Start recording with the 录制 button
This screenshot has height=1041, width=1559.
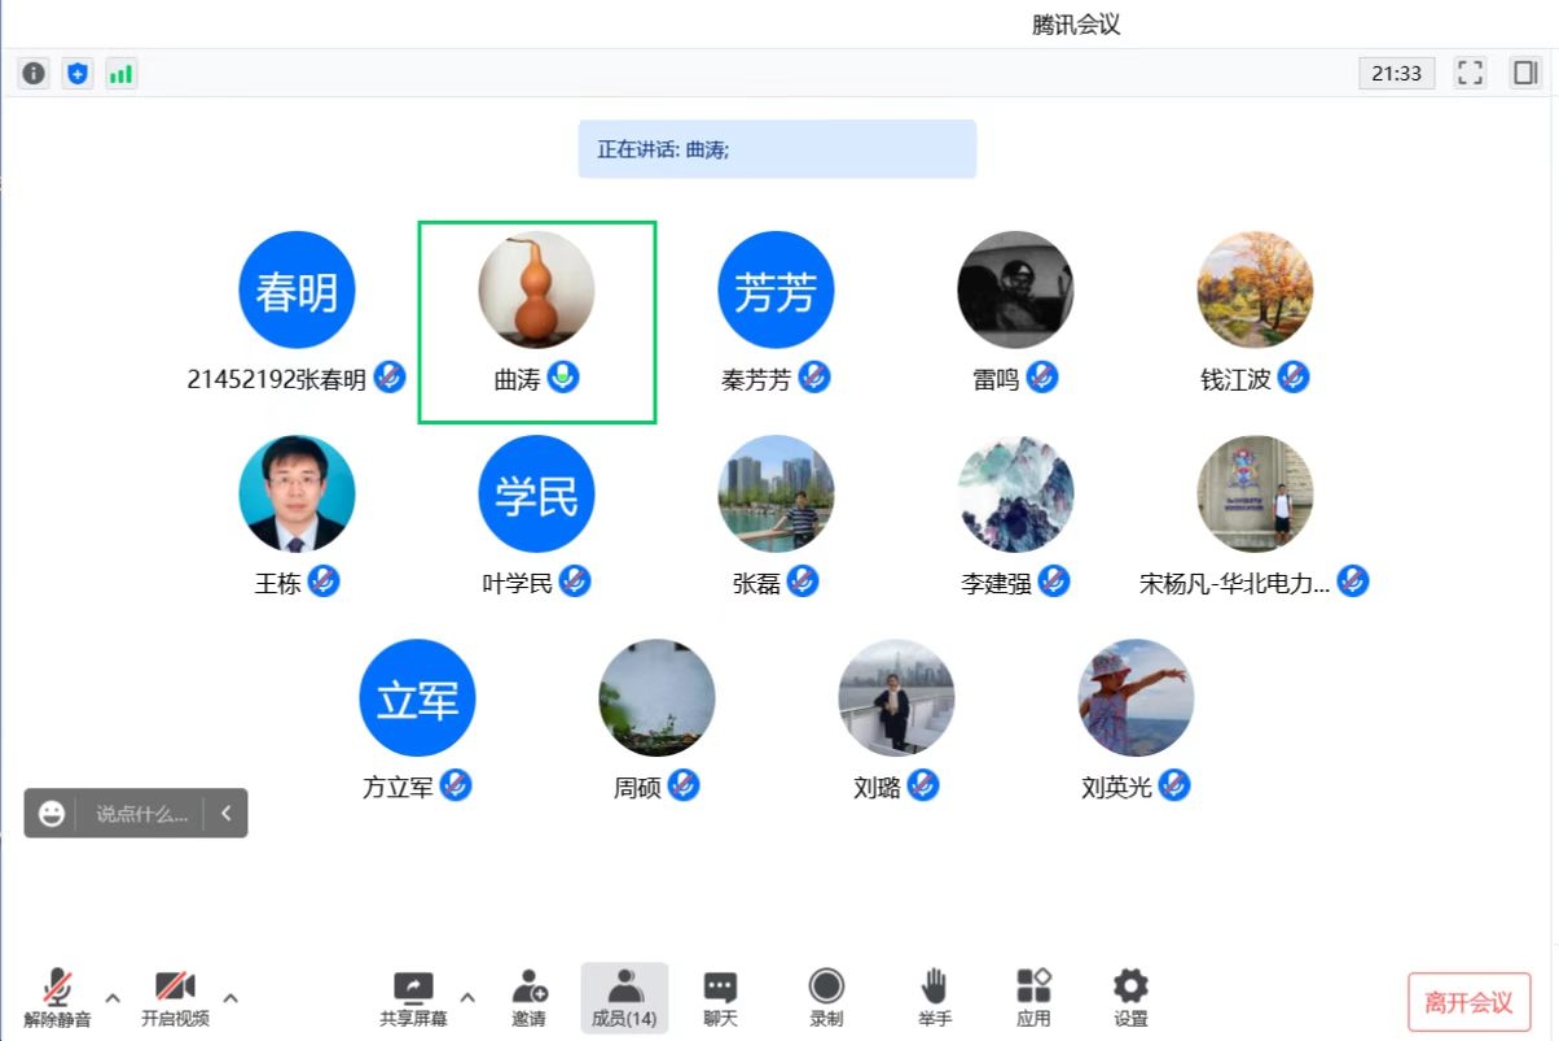pos(826,997)
